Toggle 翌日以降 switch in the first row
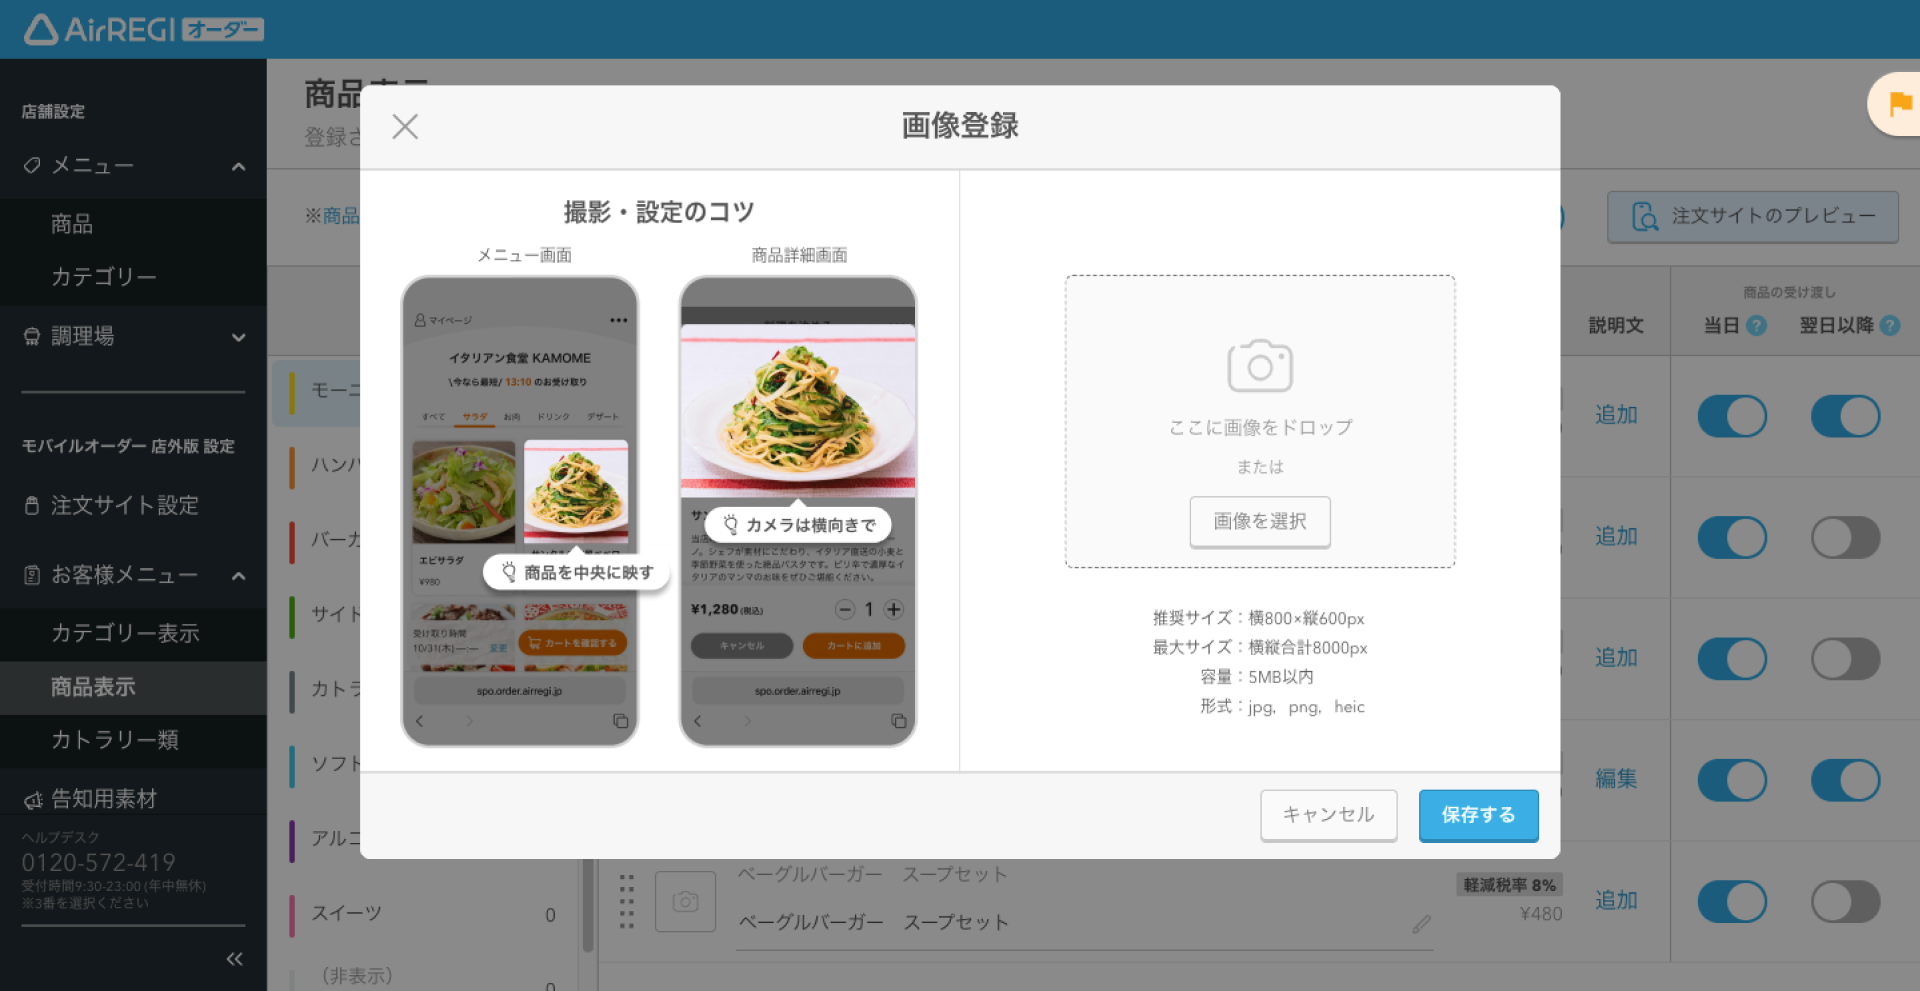This screenshot has height=991, width=1920. 1845,416
